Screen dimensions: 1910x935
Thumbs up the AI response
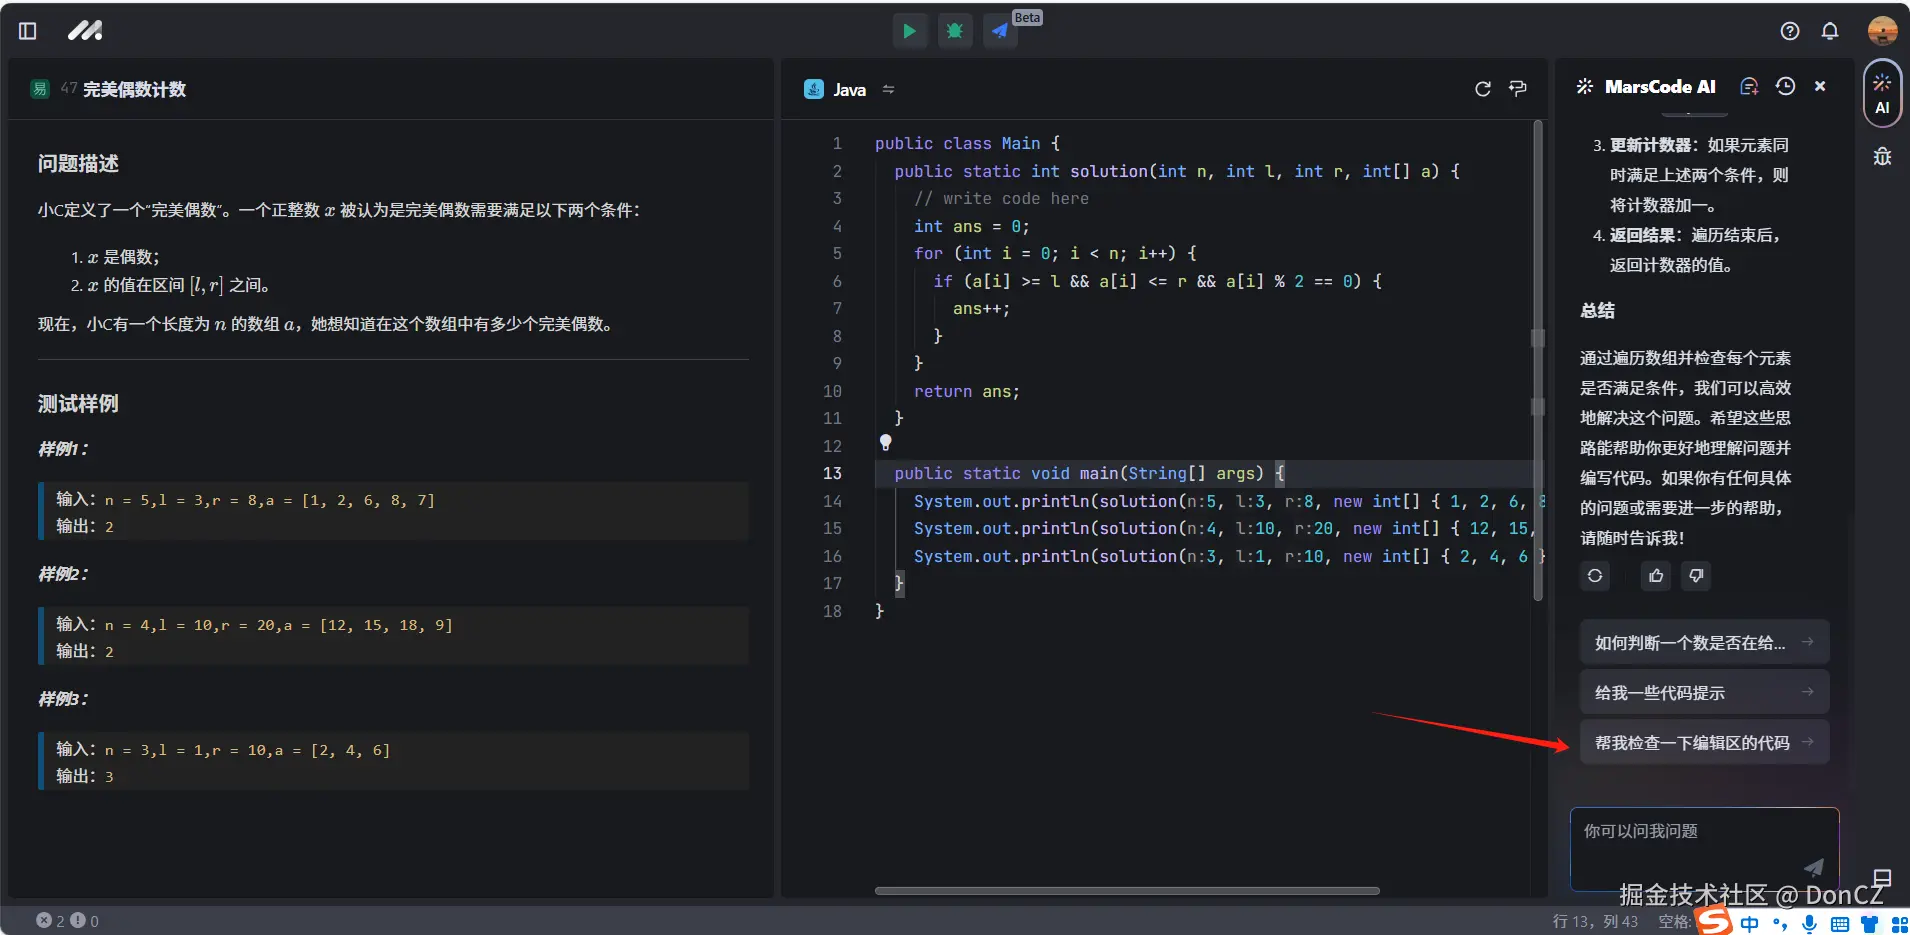1656,576
